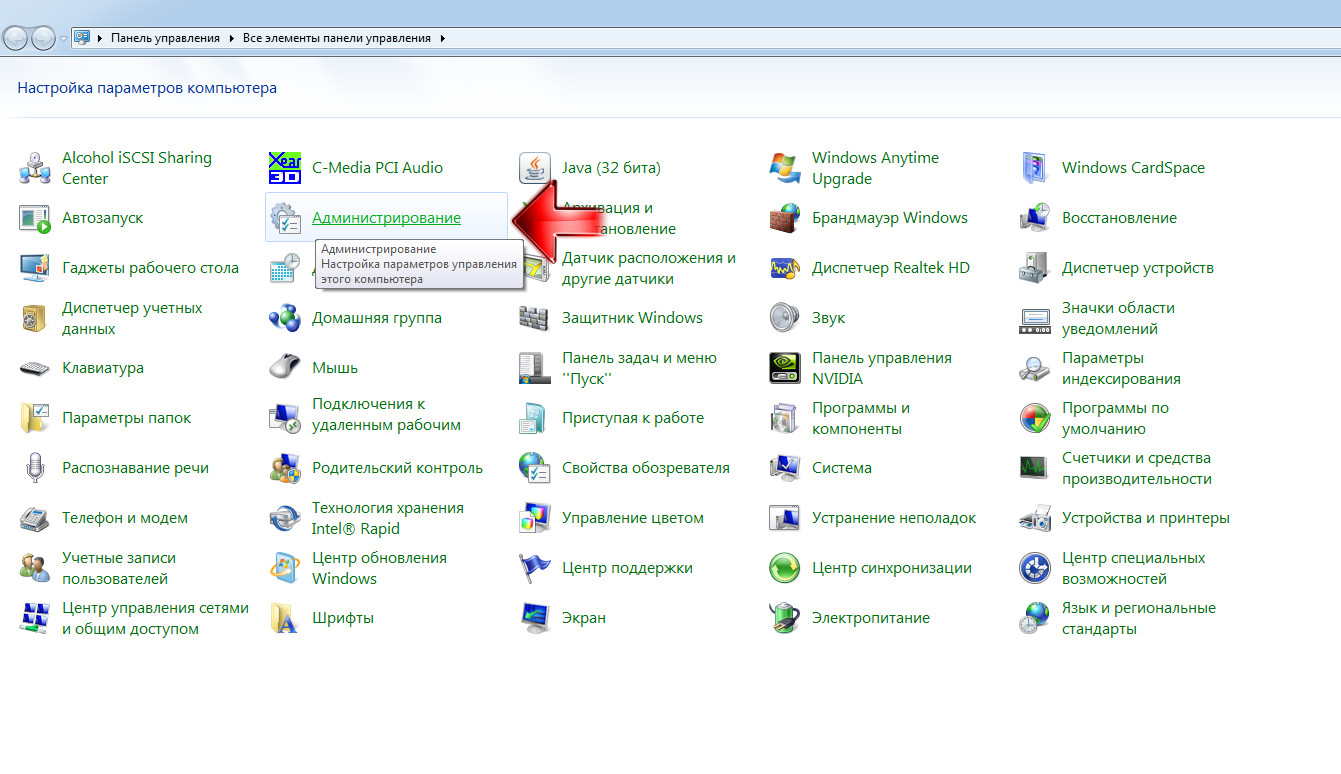Open the Диспетчер устройств icon
This screenshot has width=1341, height=774.
(x=1035, y=268)
